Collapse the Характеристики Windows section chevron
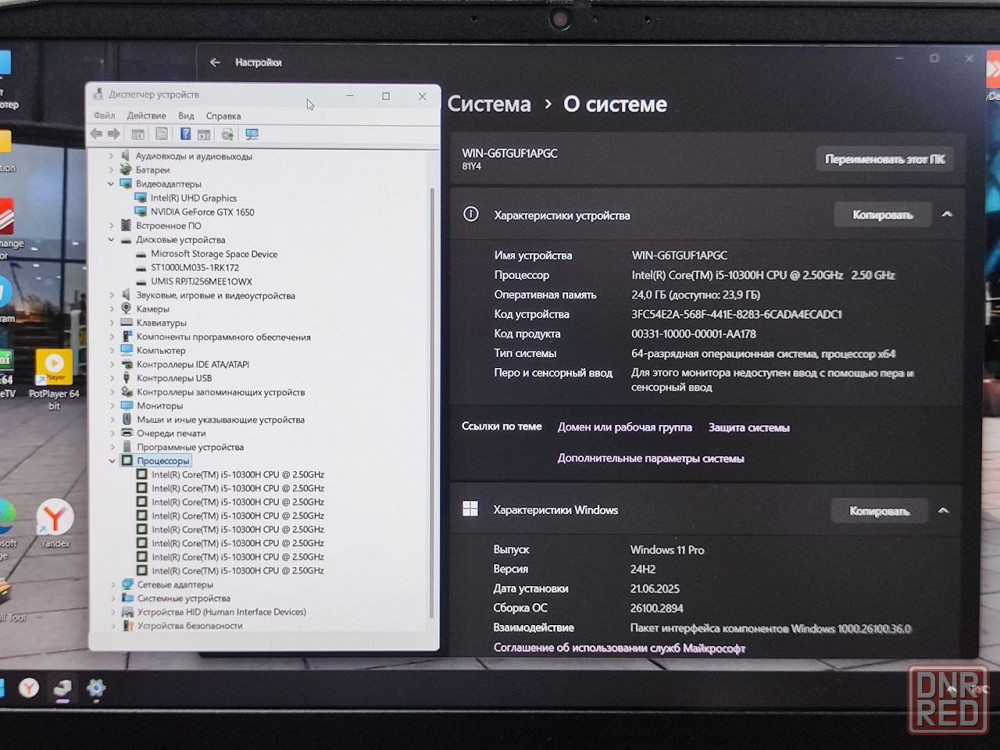 (x=944, y=511)
